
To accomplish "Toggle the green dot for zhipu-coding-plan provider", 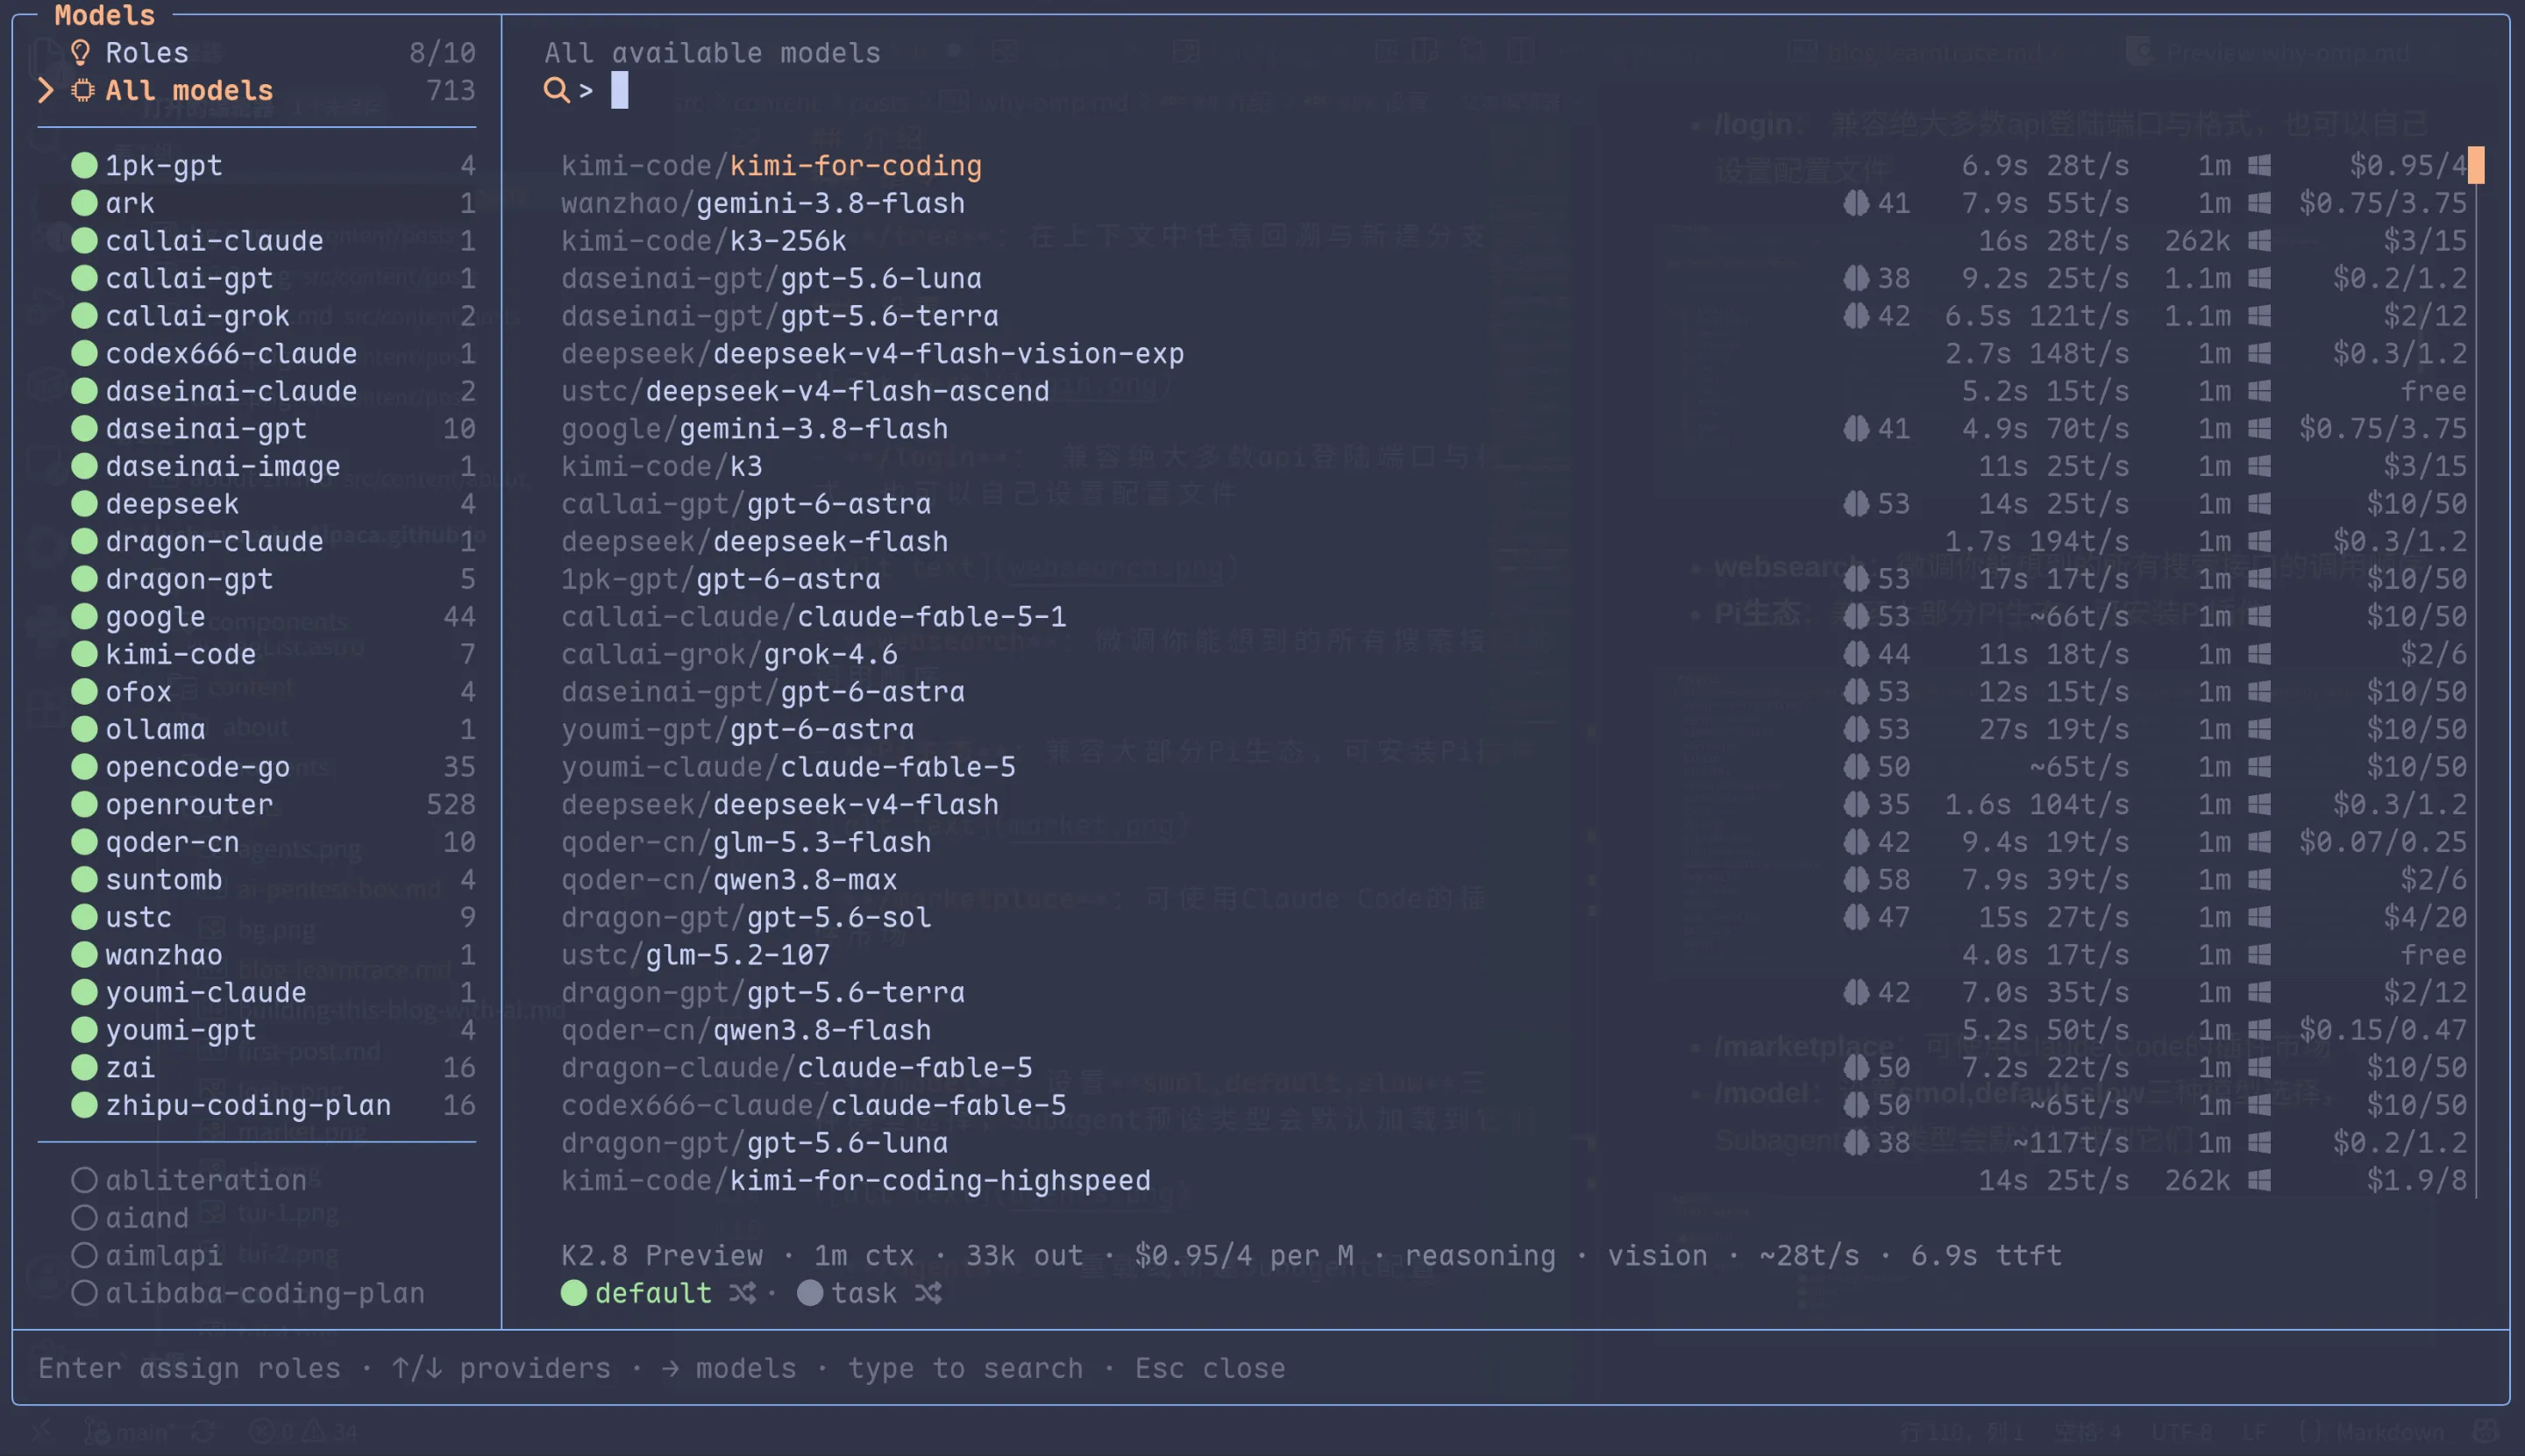I will point(84,1105).
